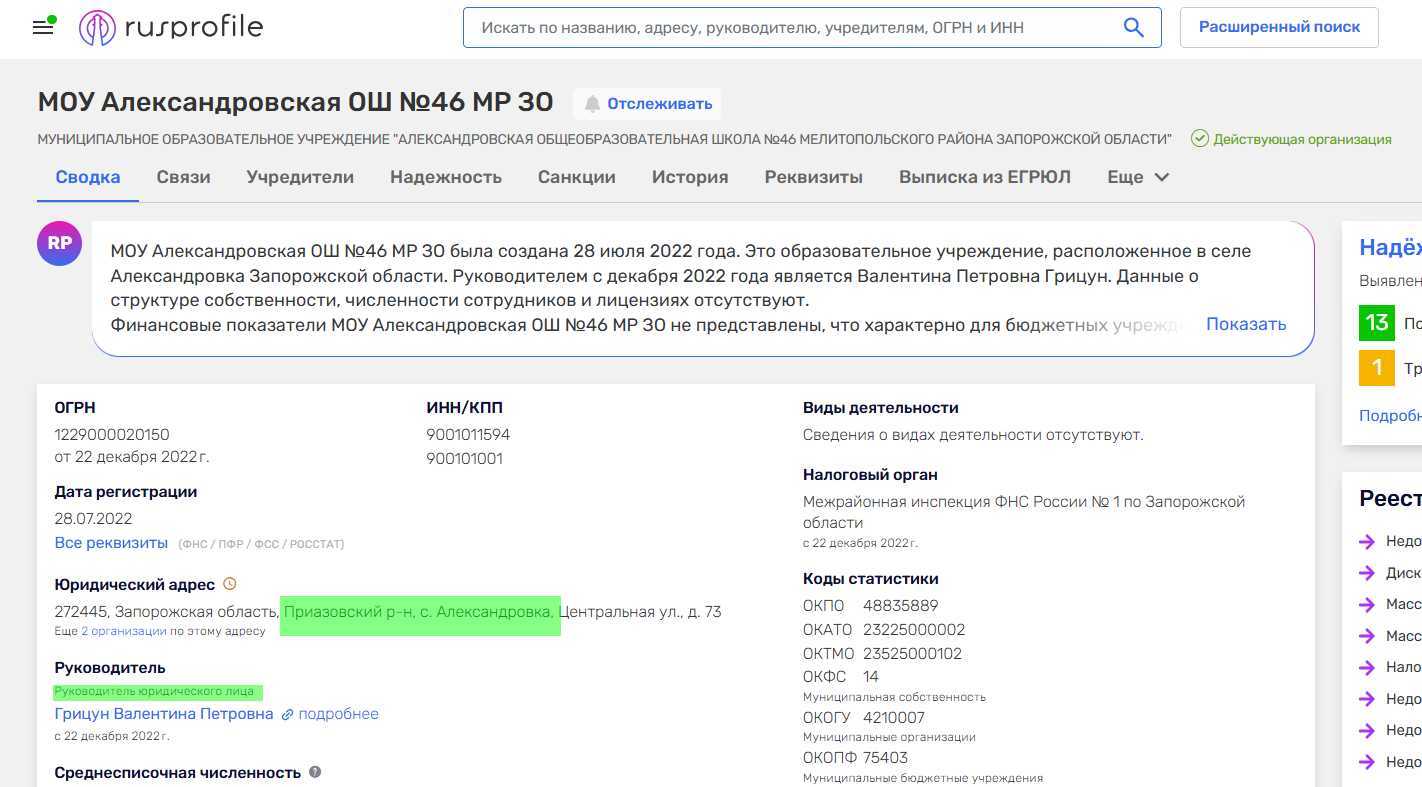Click the magnifier search icon
The width and height of the screenshot is (1422, 787).
(1133, 28)
